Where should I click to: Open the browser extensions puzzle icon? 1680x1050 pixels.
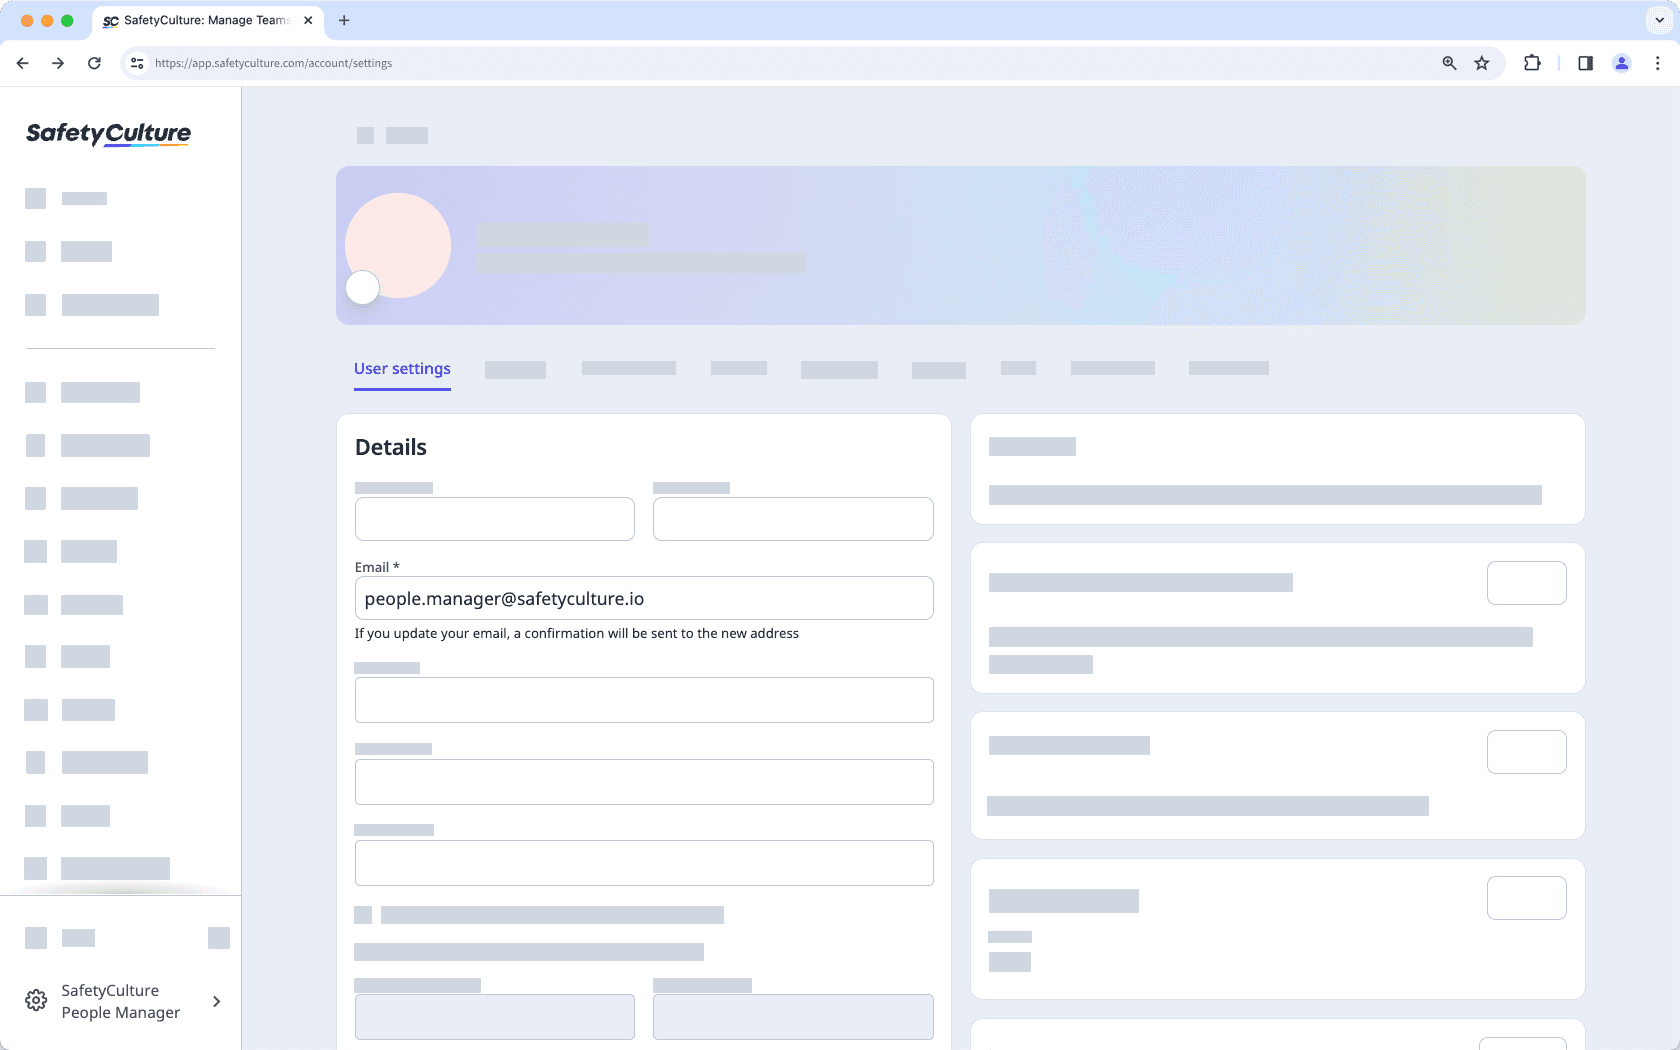click(x=1531, y=62)
